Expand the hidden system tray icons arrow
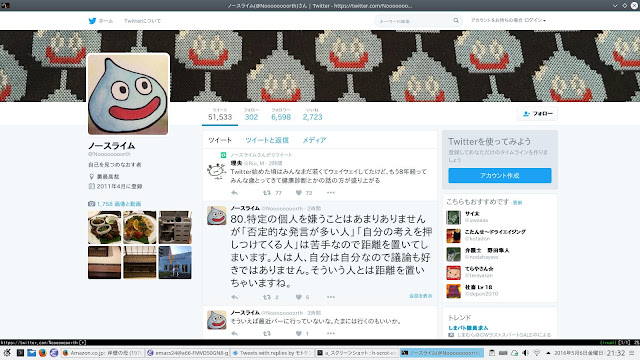The image size is (640, 360). point(548,353)
